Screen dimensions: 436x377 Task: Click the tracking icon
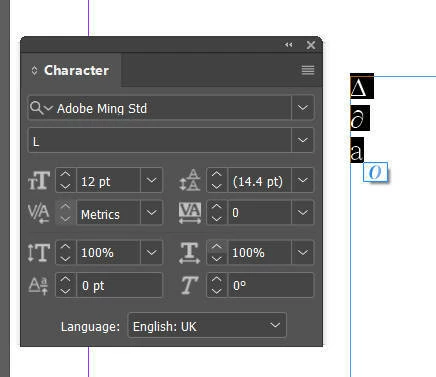click(190, 213)
